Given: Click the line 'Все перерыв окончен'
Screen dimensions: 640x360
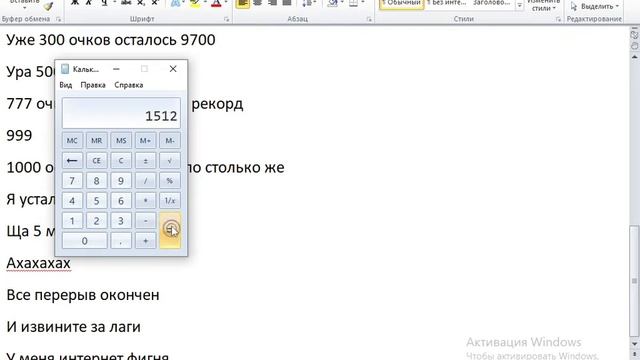Looking at the screenshot, I should [83, 295].
